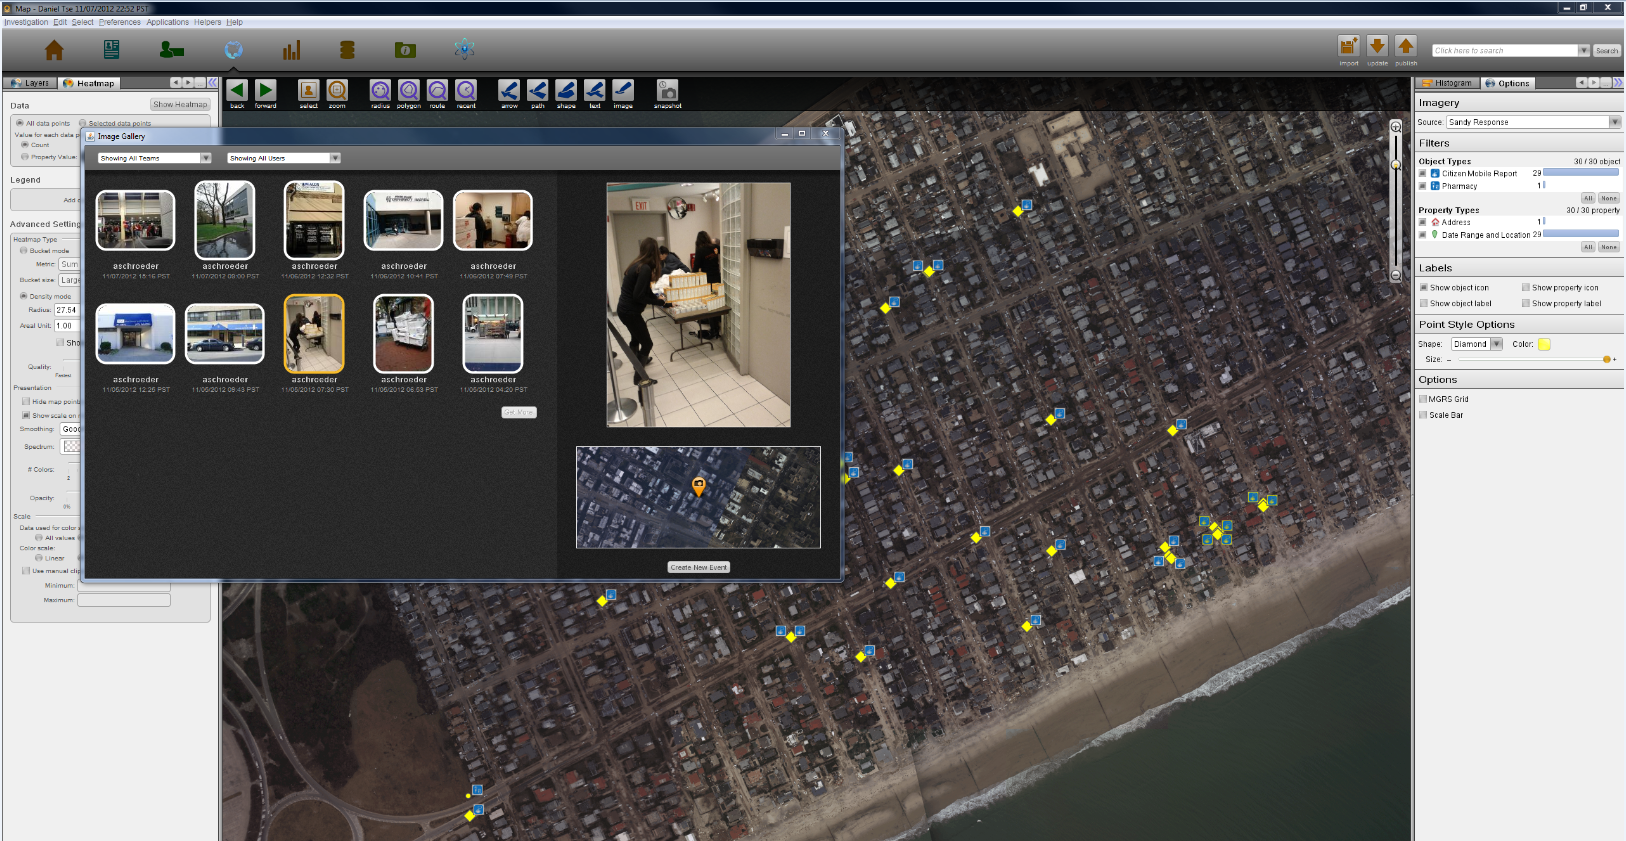Click the Search button
The image size is (1626, 841).
tap(1607, 50)
